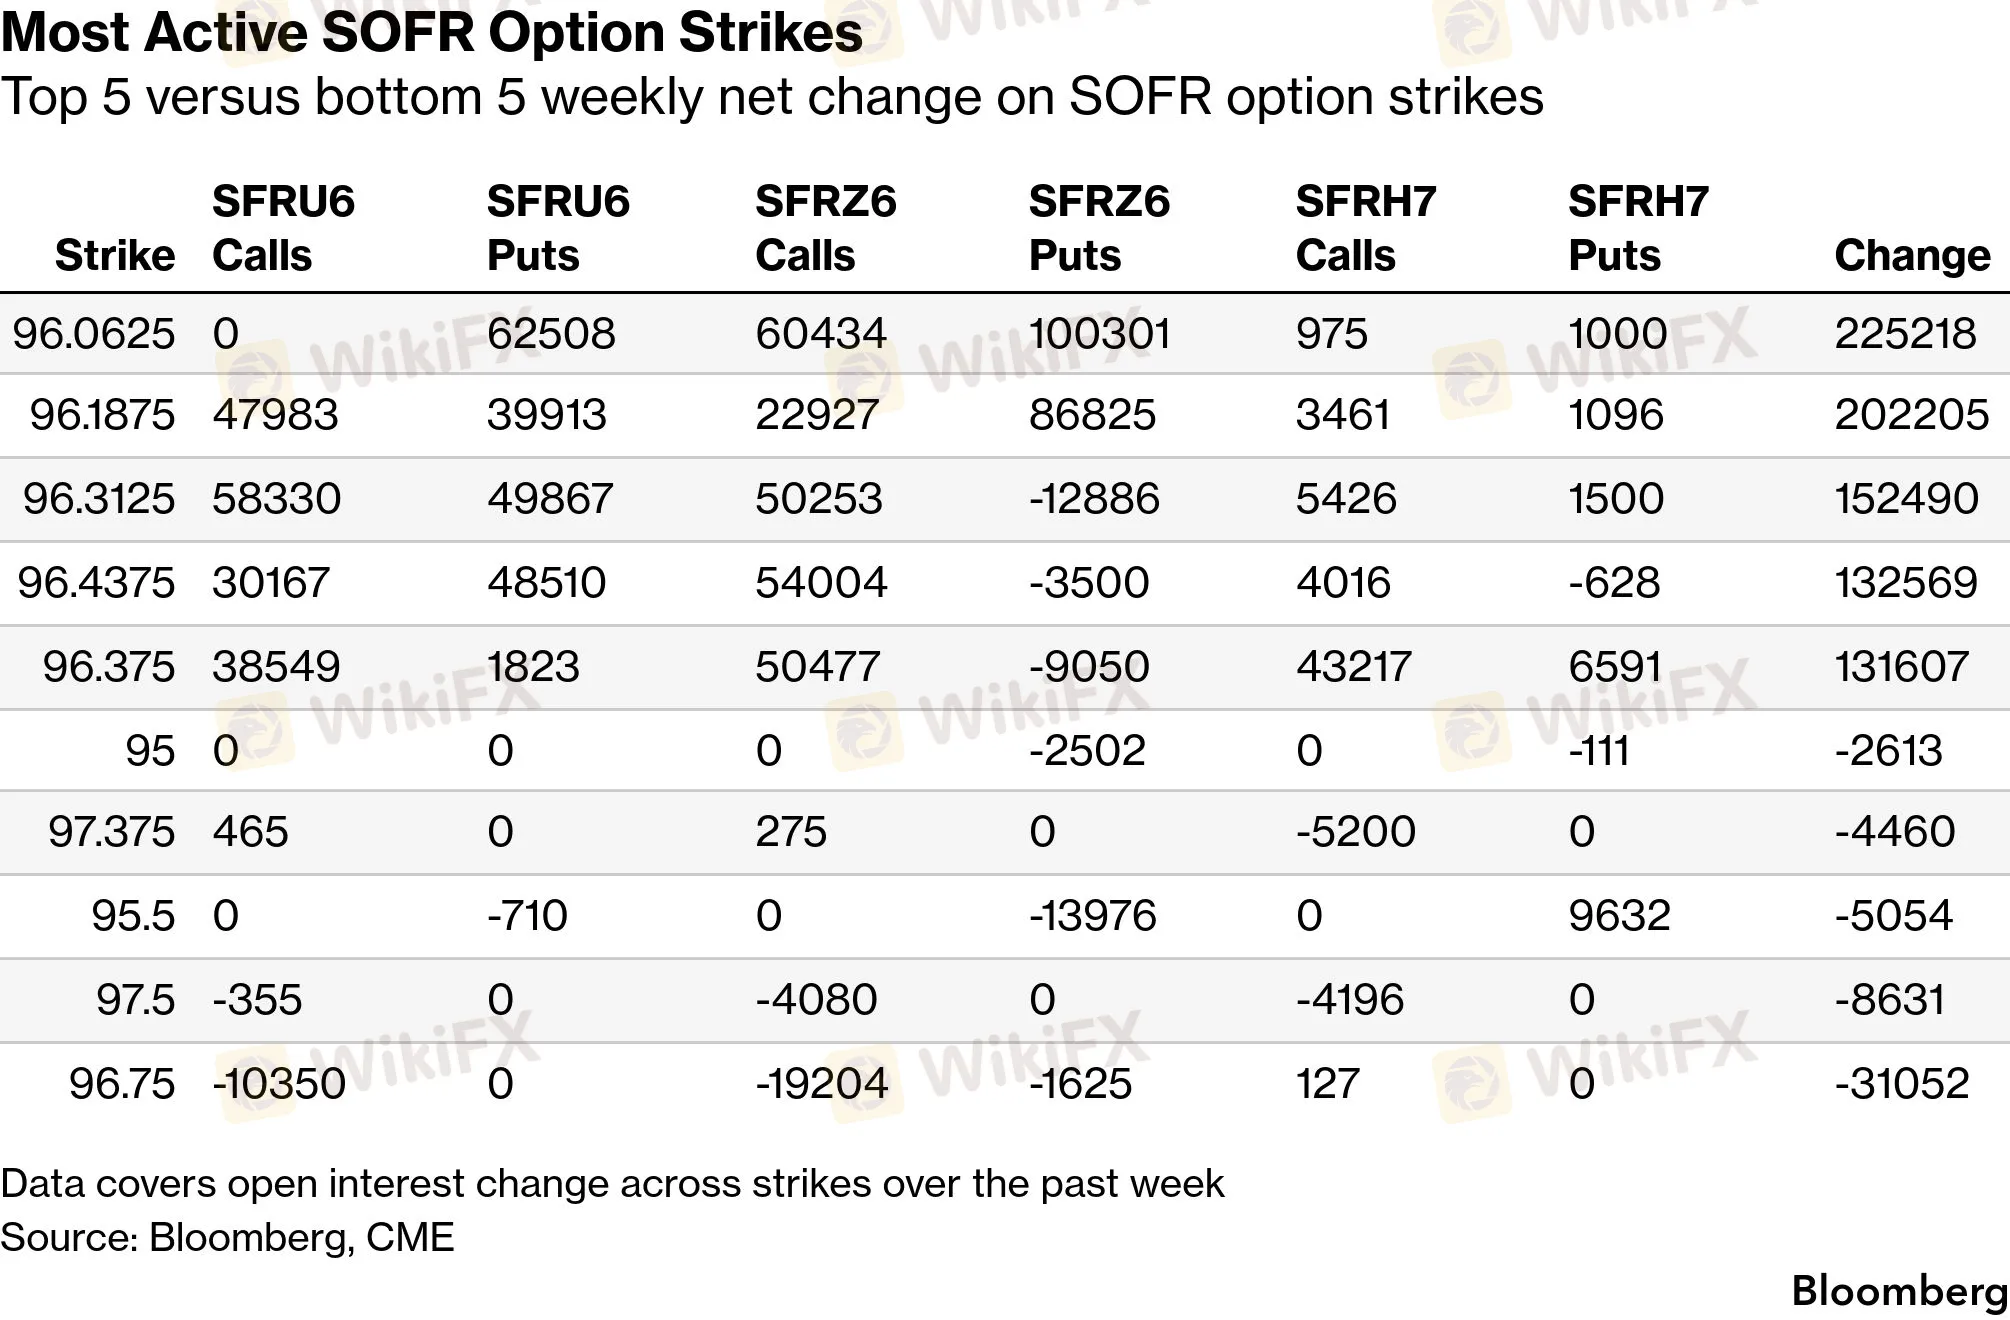Select the 96.0625 strike row label
Image resolution: width=2010 pixels, height=1320 pixels.
(94, 333)
